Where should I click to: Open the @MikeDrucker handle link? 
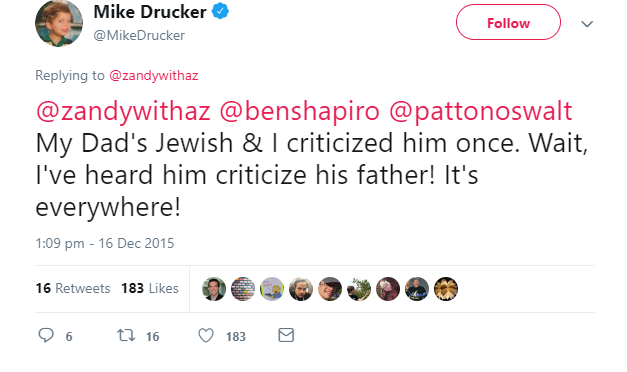(x=139, y=35)
